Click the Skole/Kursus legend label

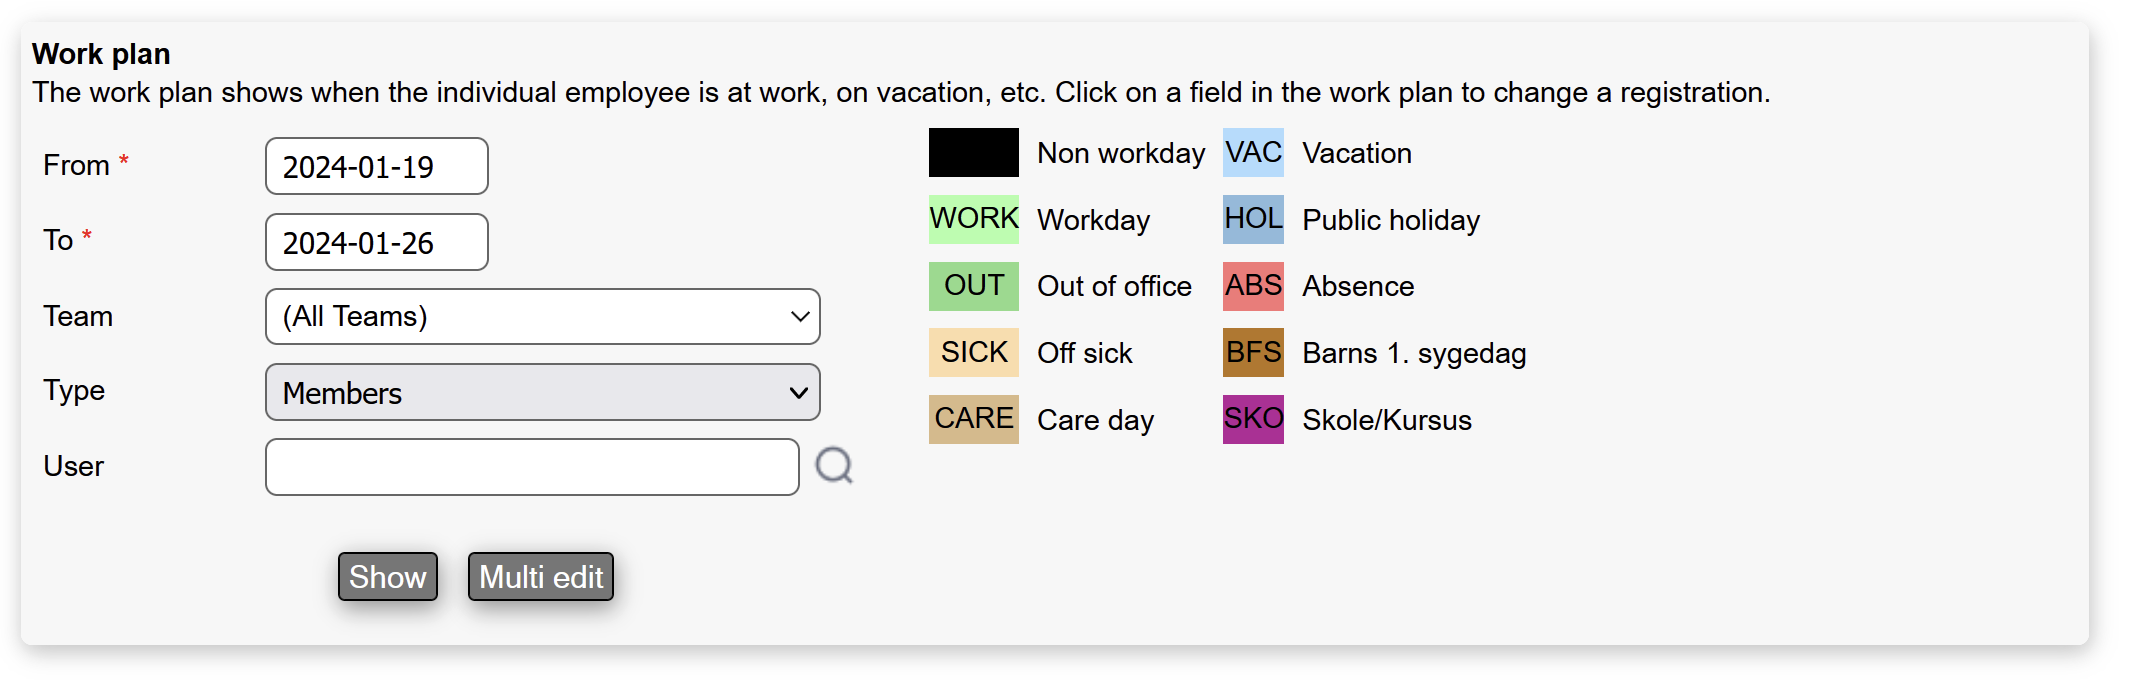[x=1386, y=420]
